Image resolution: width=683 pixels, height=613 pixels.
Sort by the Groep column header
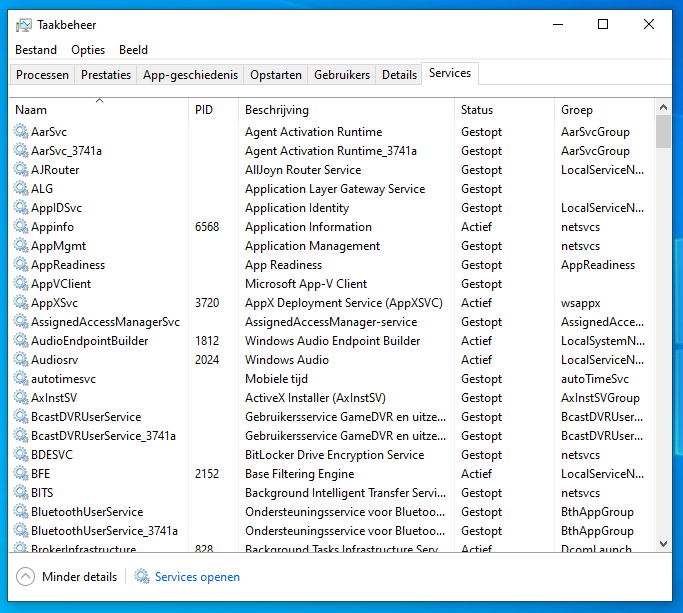pyautogui.click(x=577, y=110)
